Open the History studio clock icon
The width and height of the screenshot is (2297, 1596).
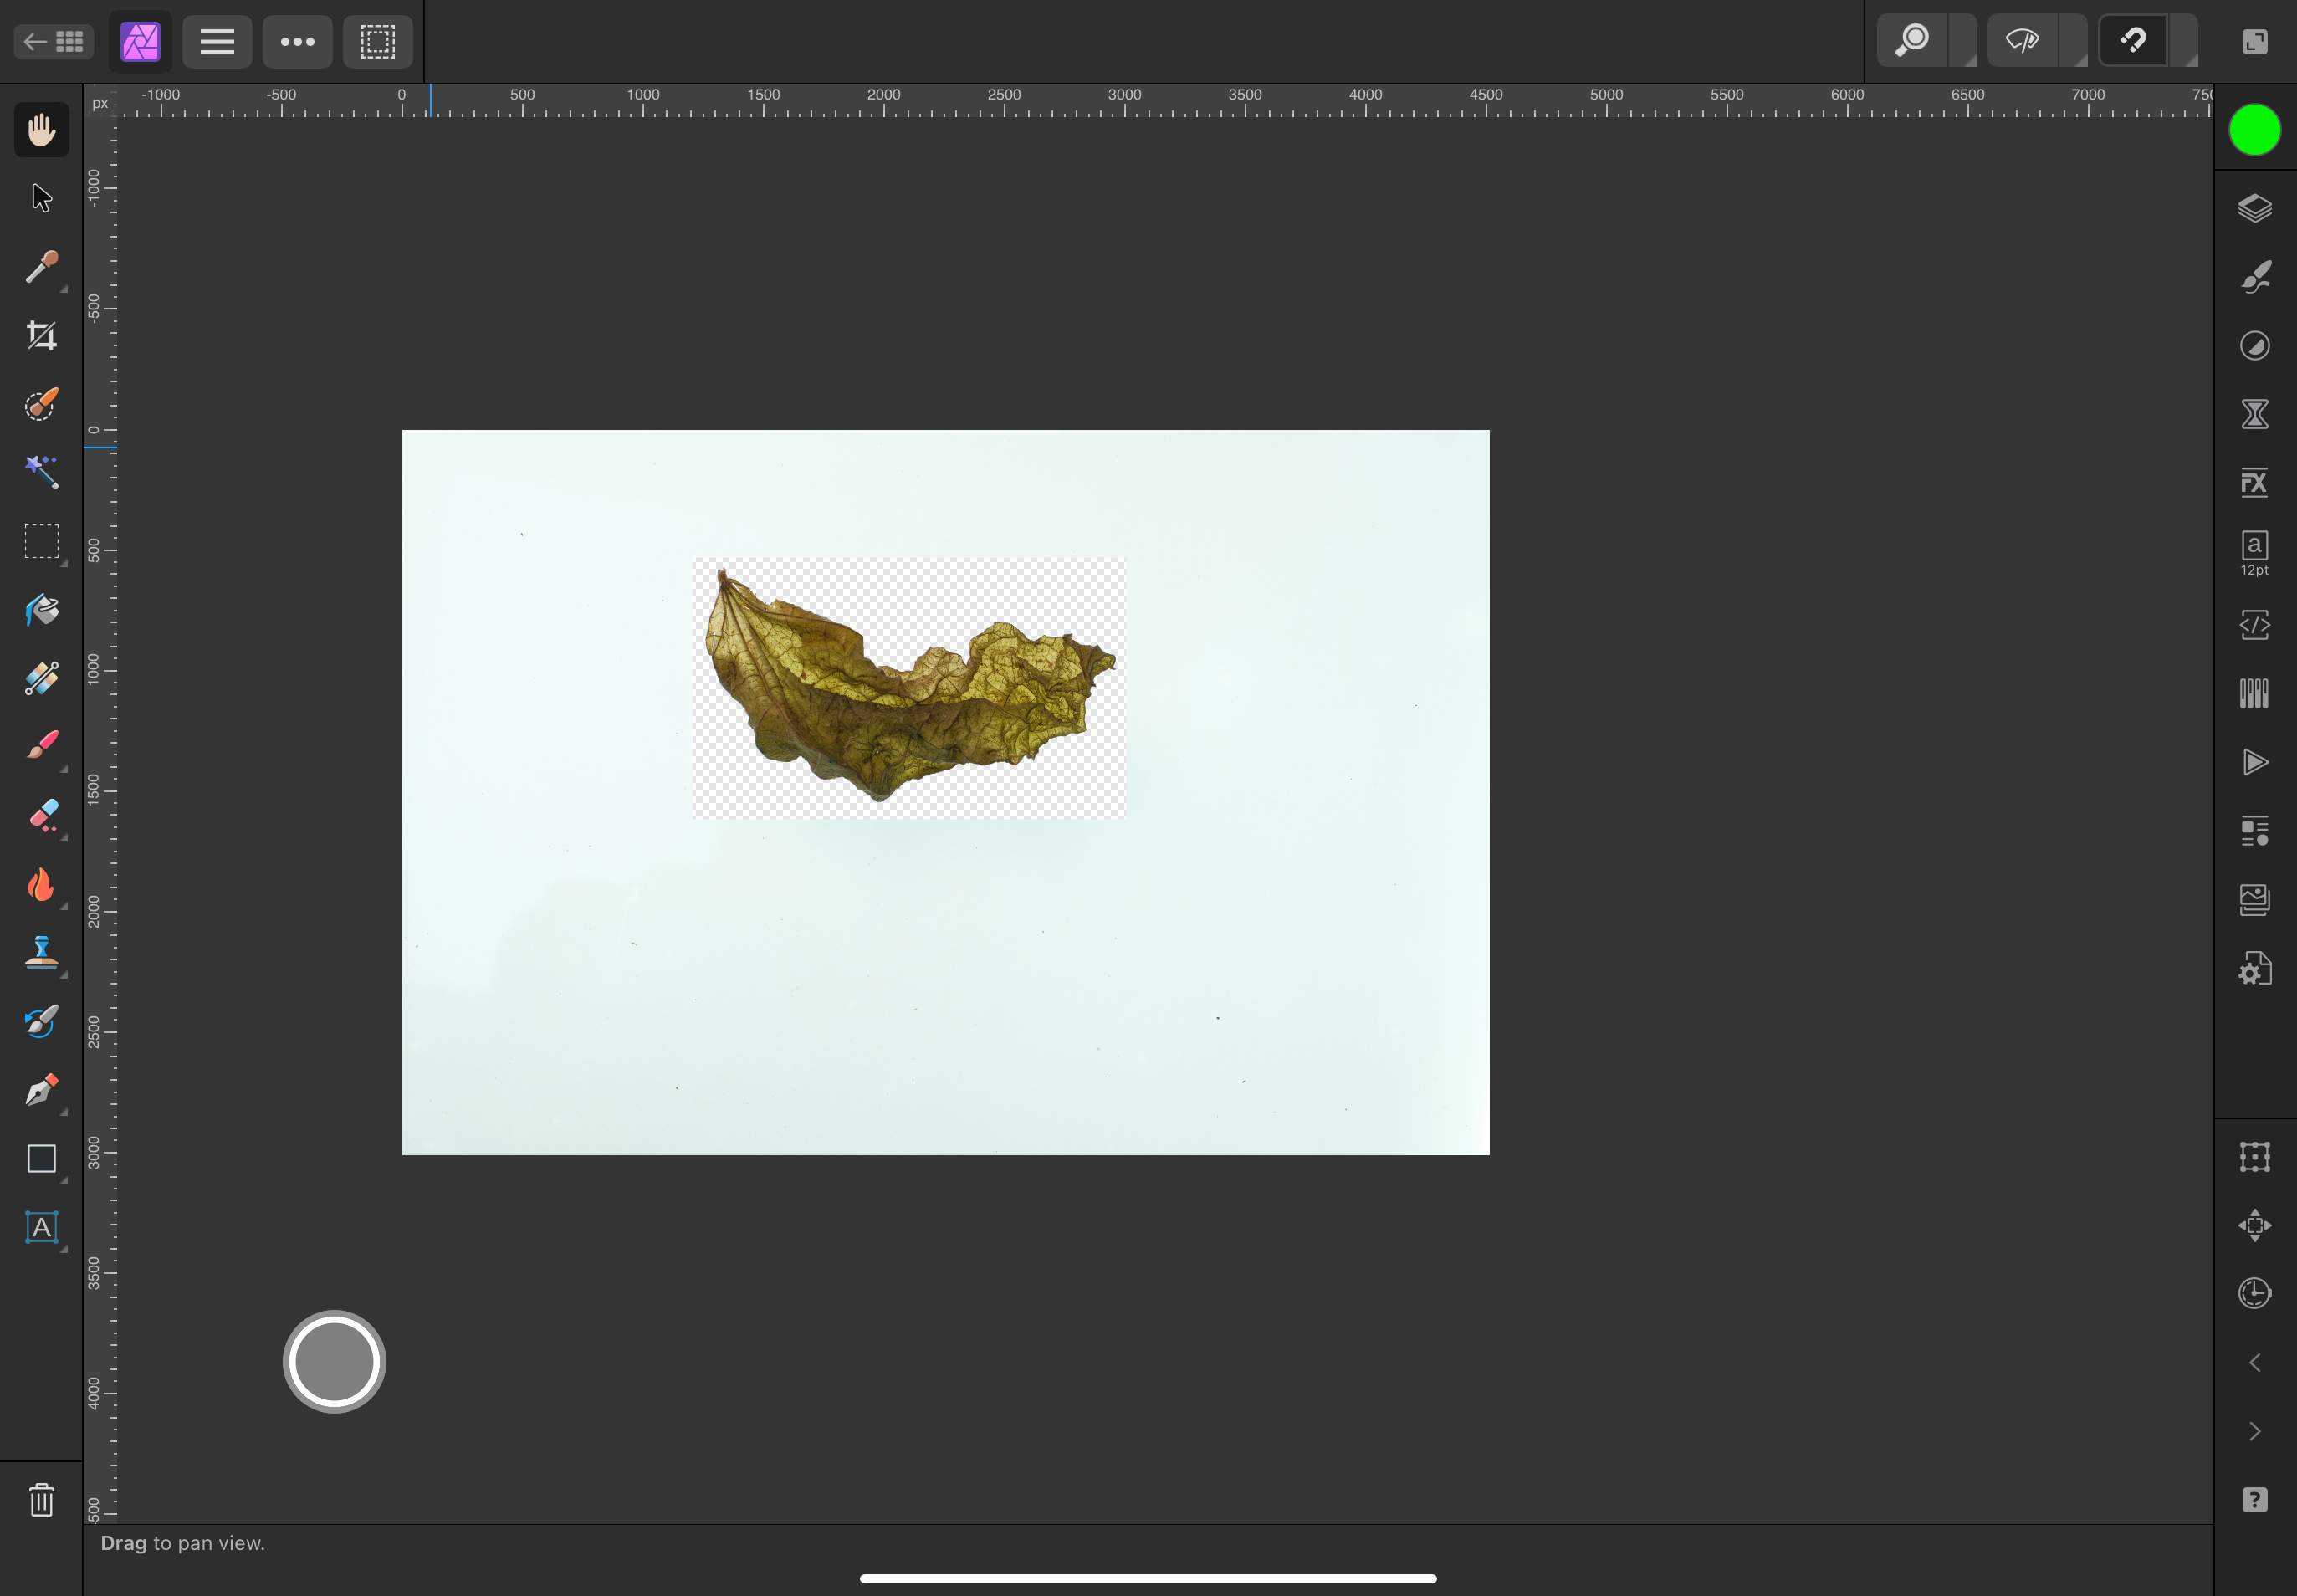tap(2254, 1293)
